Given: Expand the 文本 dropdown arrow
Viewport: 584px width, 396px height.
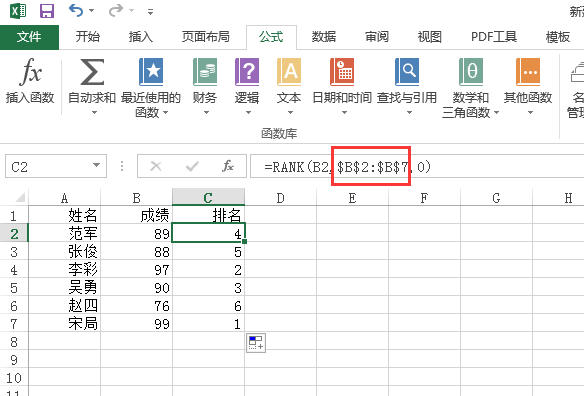Looking at the screenshot, I should click(291, 112).
